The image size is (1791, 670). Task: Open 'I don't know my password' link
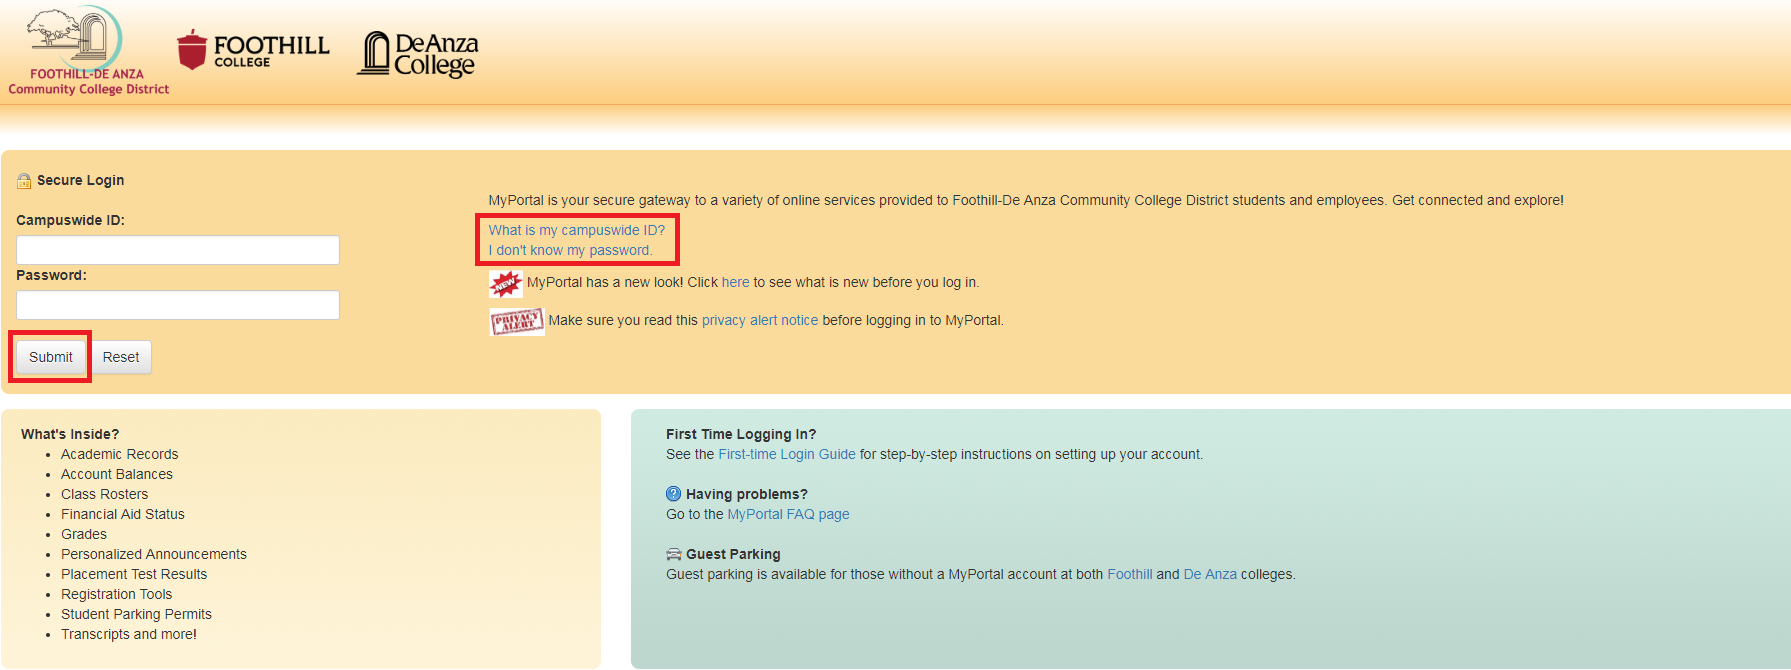[570, 250]
